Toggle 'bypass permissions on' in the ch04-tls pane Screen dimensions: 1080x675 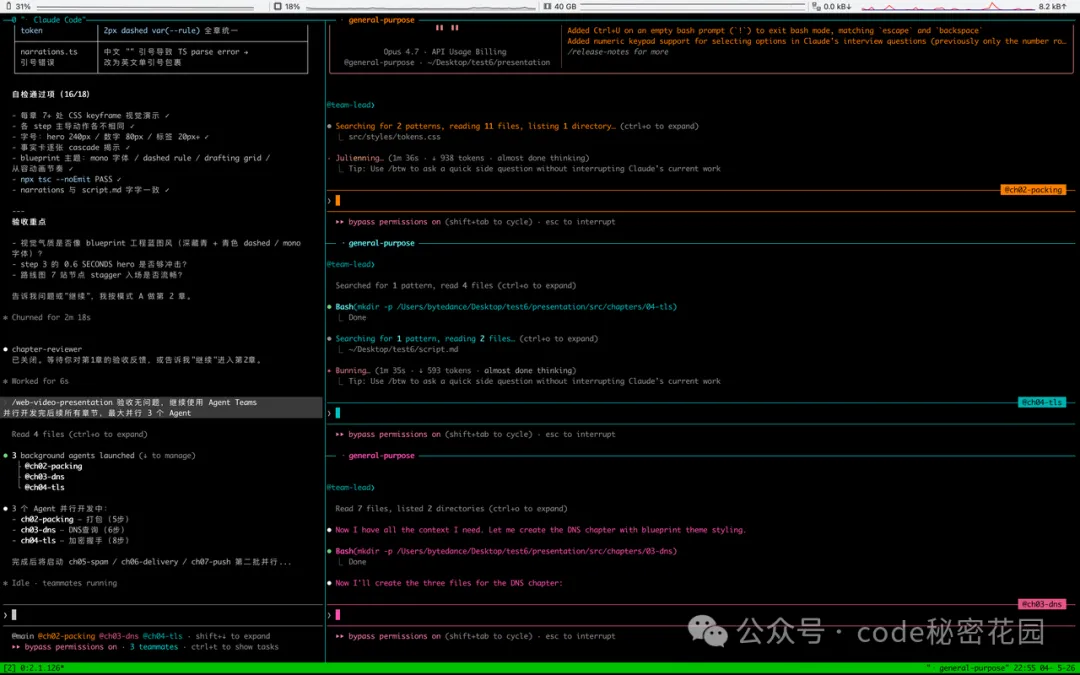(388, 435)
